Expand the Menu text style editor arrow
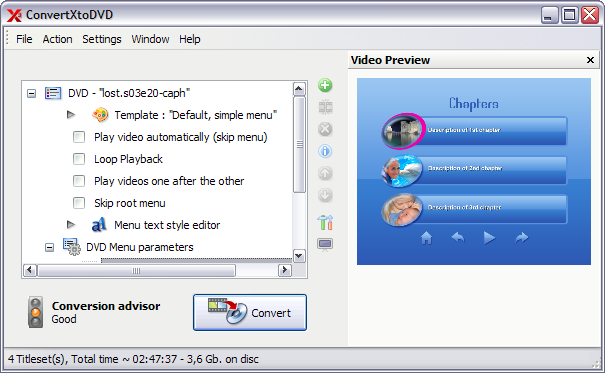605x373 pixels. (71, 224)
